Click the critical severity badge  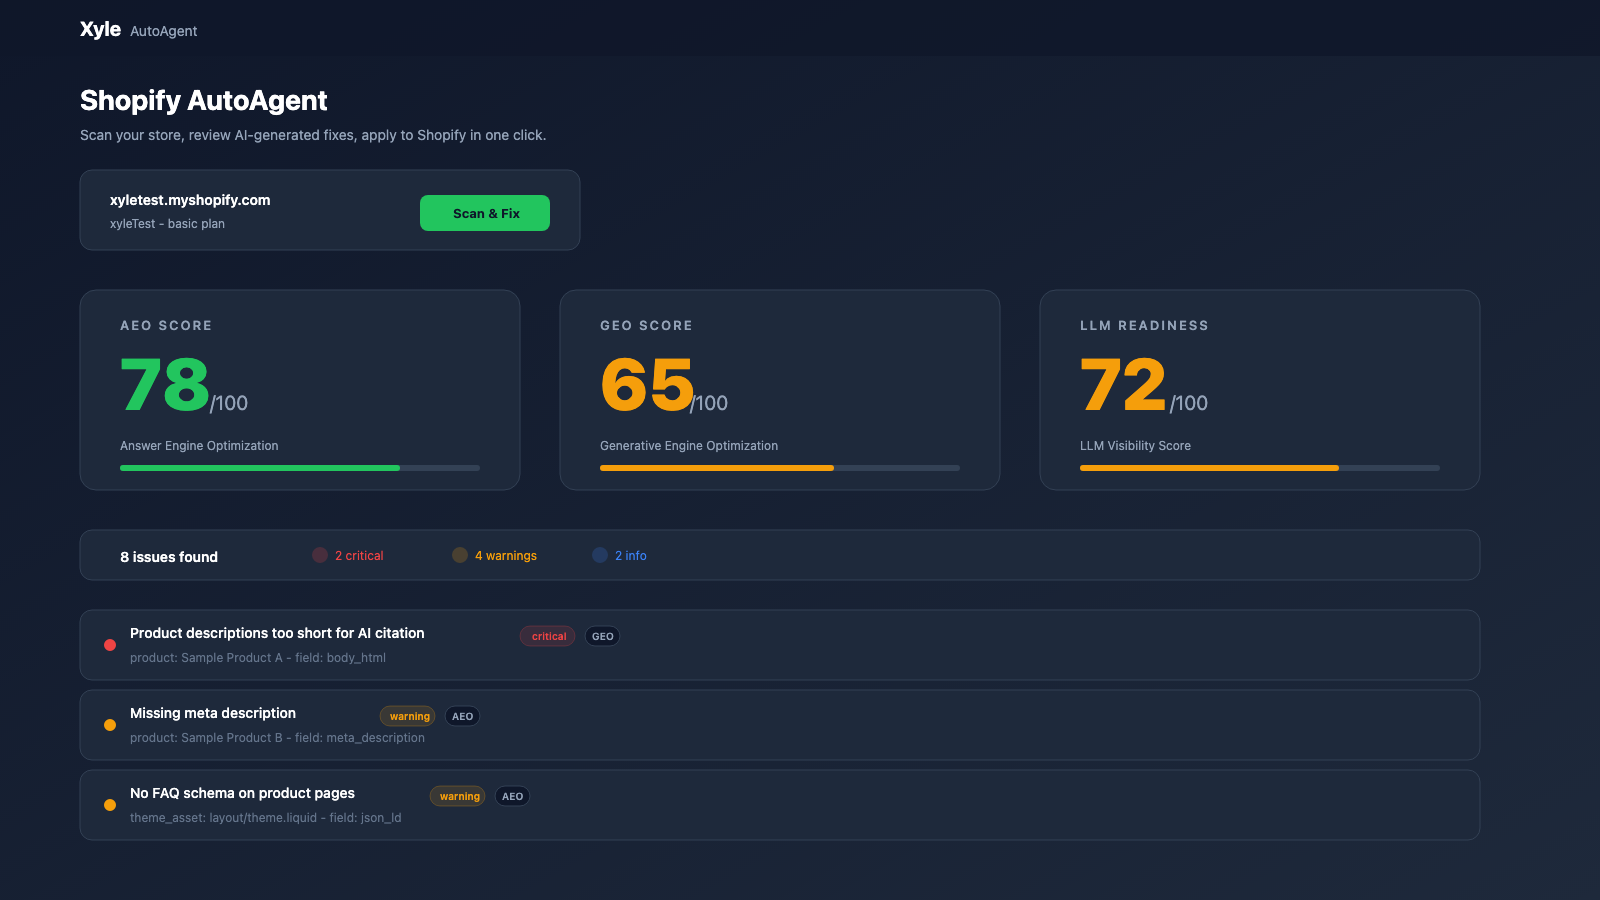click(x=547, y=636)
